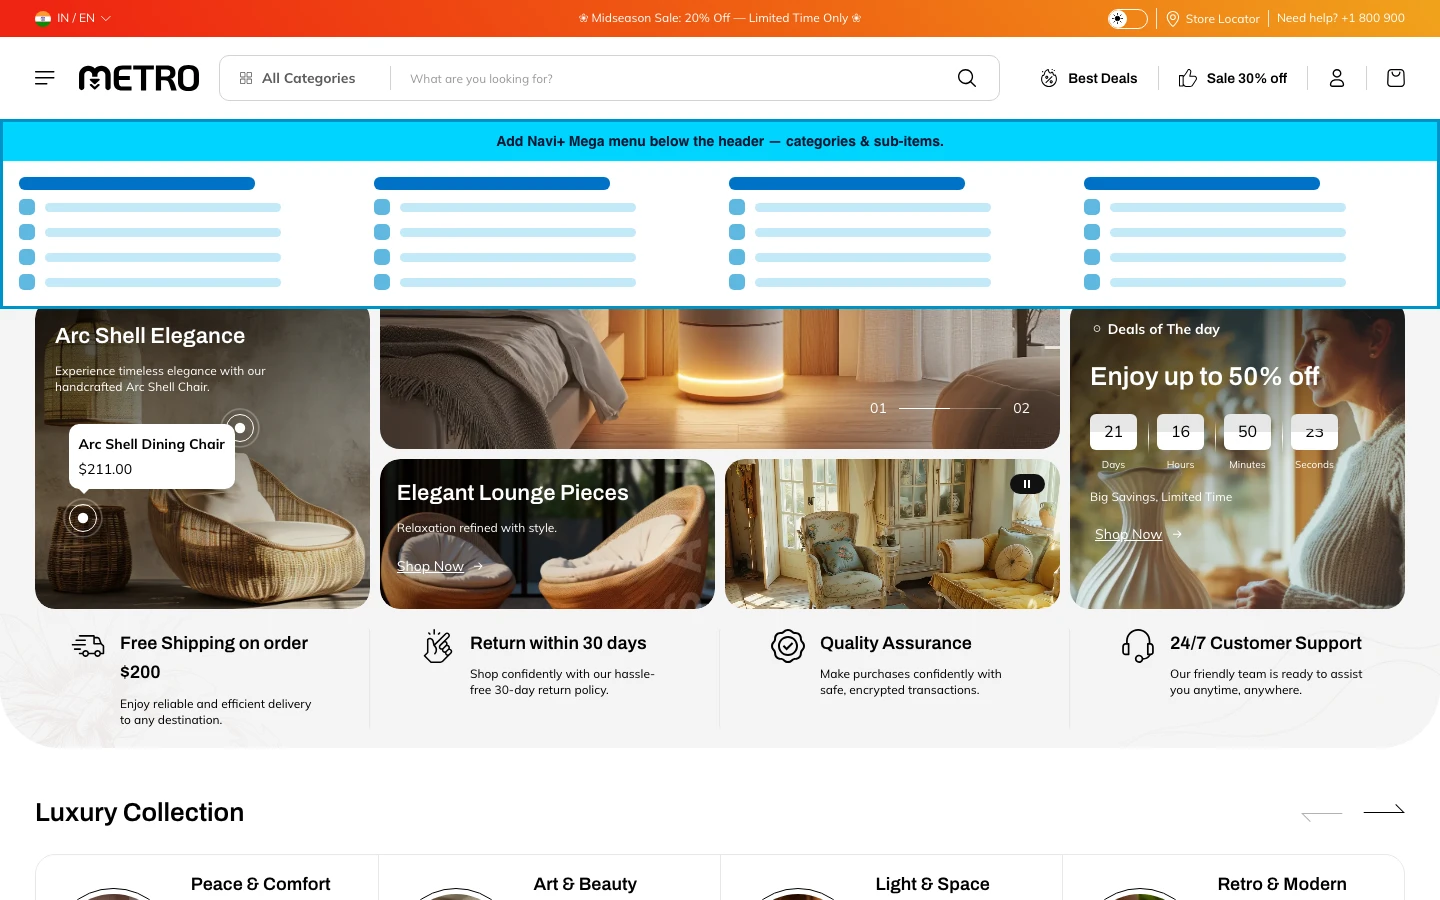The width and height of the screenshot is (1440, 900).
Task: Click the Navi+ Mega menu banner text
Action: (720, 141)
